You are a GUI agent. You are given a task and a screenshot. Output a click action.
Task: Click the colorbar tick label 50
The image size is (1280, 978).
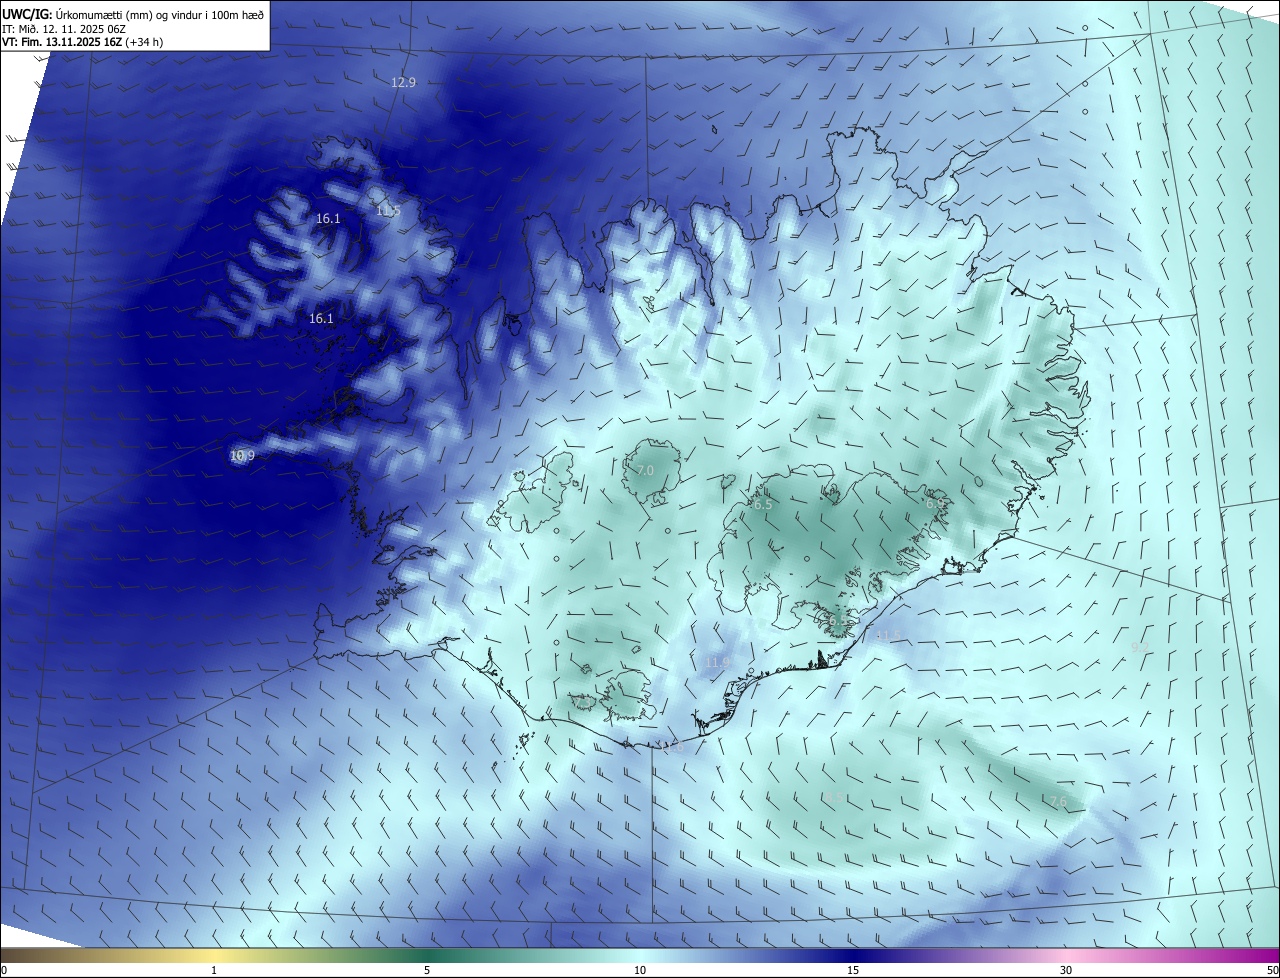[x=1271, y=970]
